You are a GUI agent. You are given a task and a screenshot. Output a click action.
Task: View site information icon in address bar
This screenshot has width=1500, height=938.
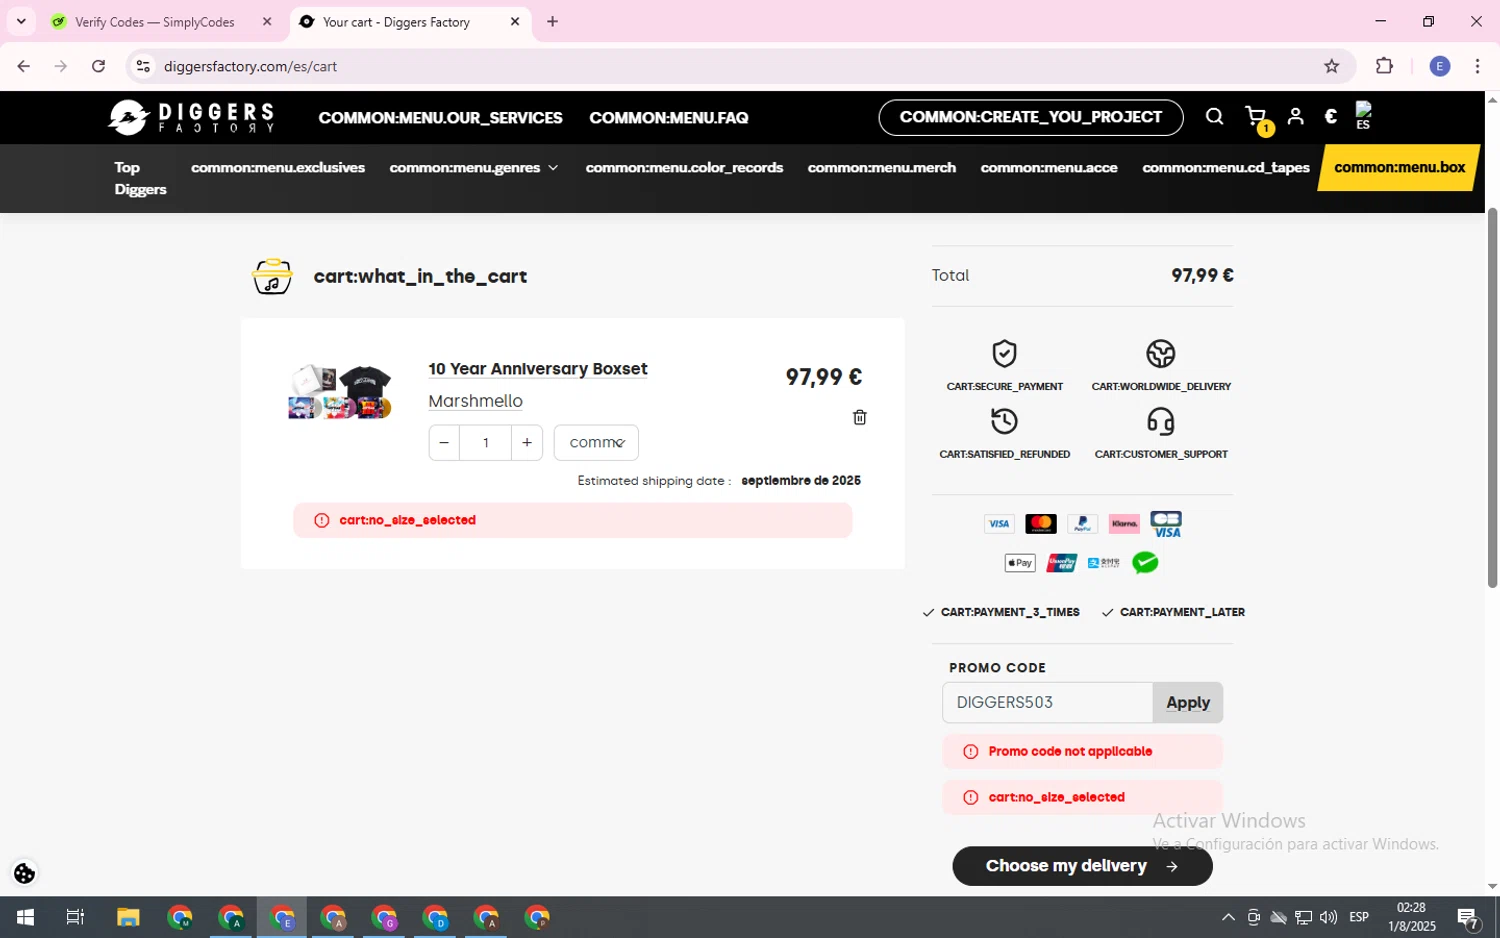point(143,66)
